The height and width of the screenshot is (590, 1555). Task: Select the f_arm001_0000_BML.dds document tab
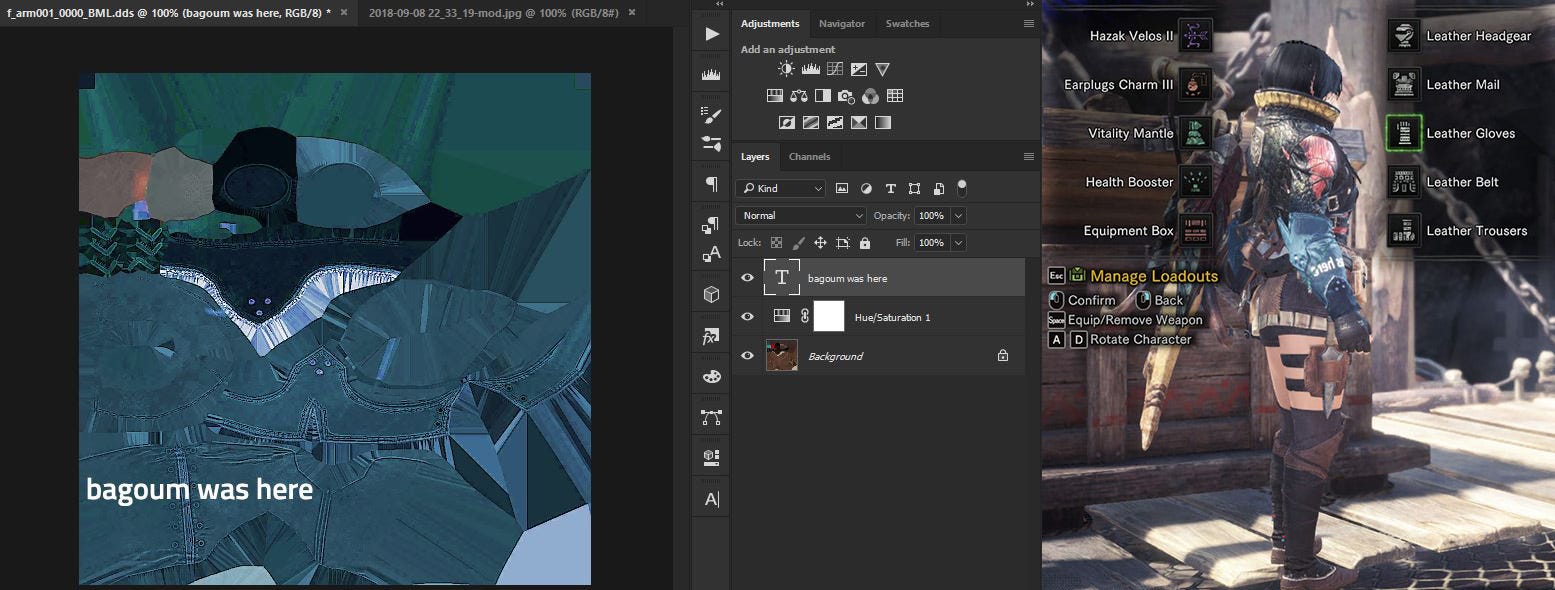[x=168, y=12]
